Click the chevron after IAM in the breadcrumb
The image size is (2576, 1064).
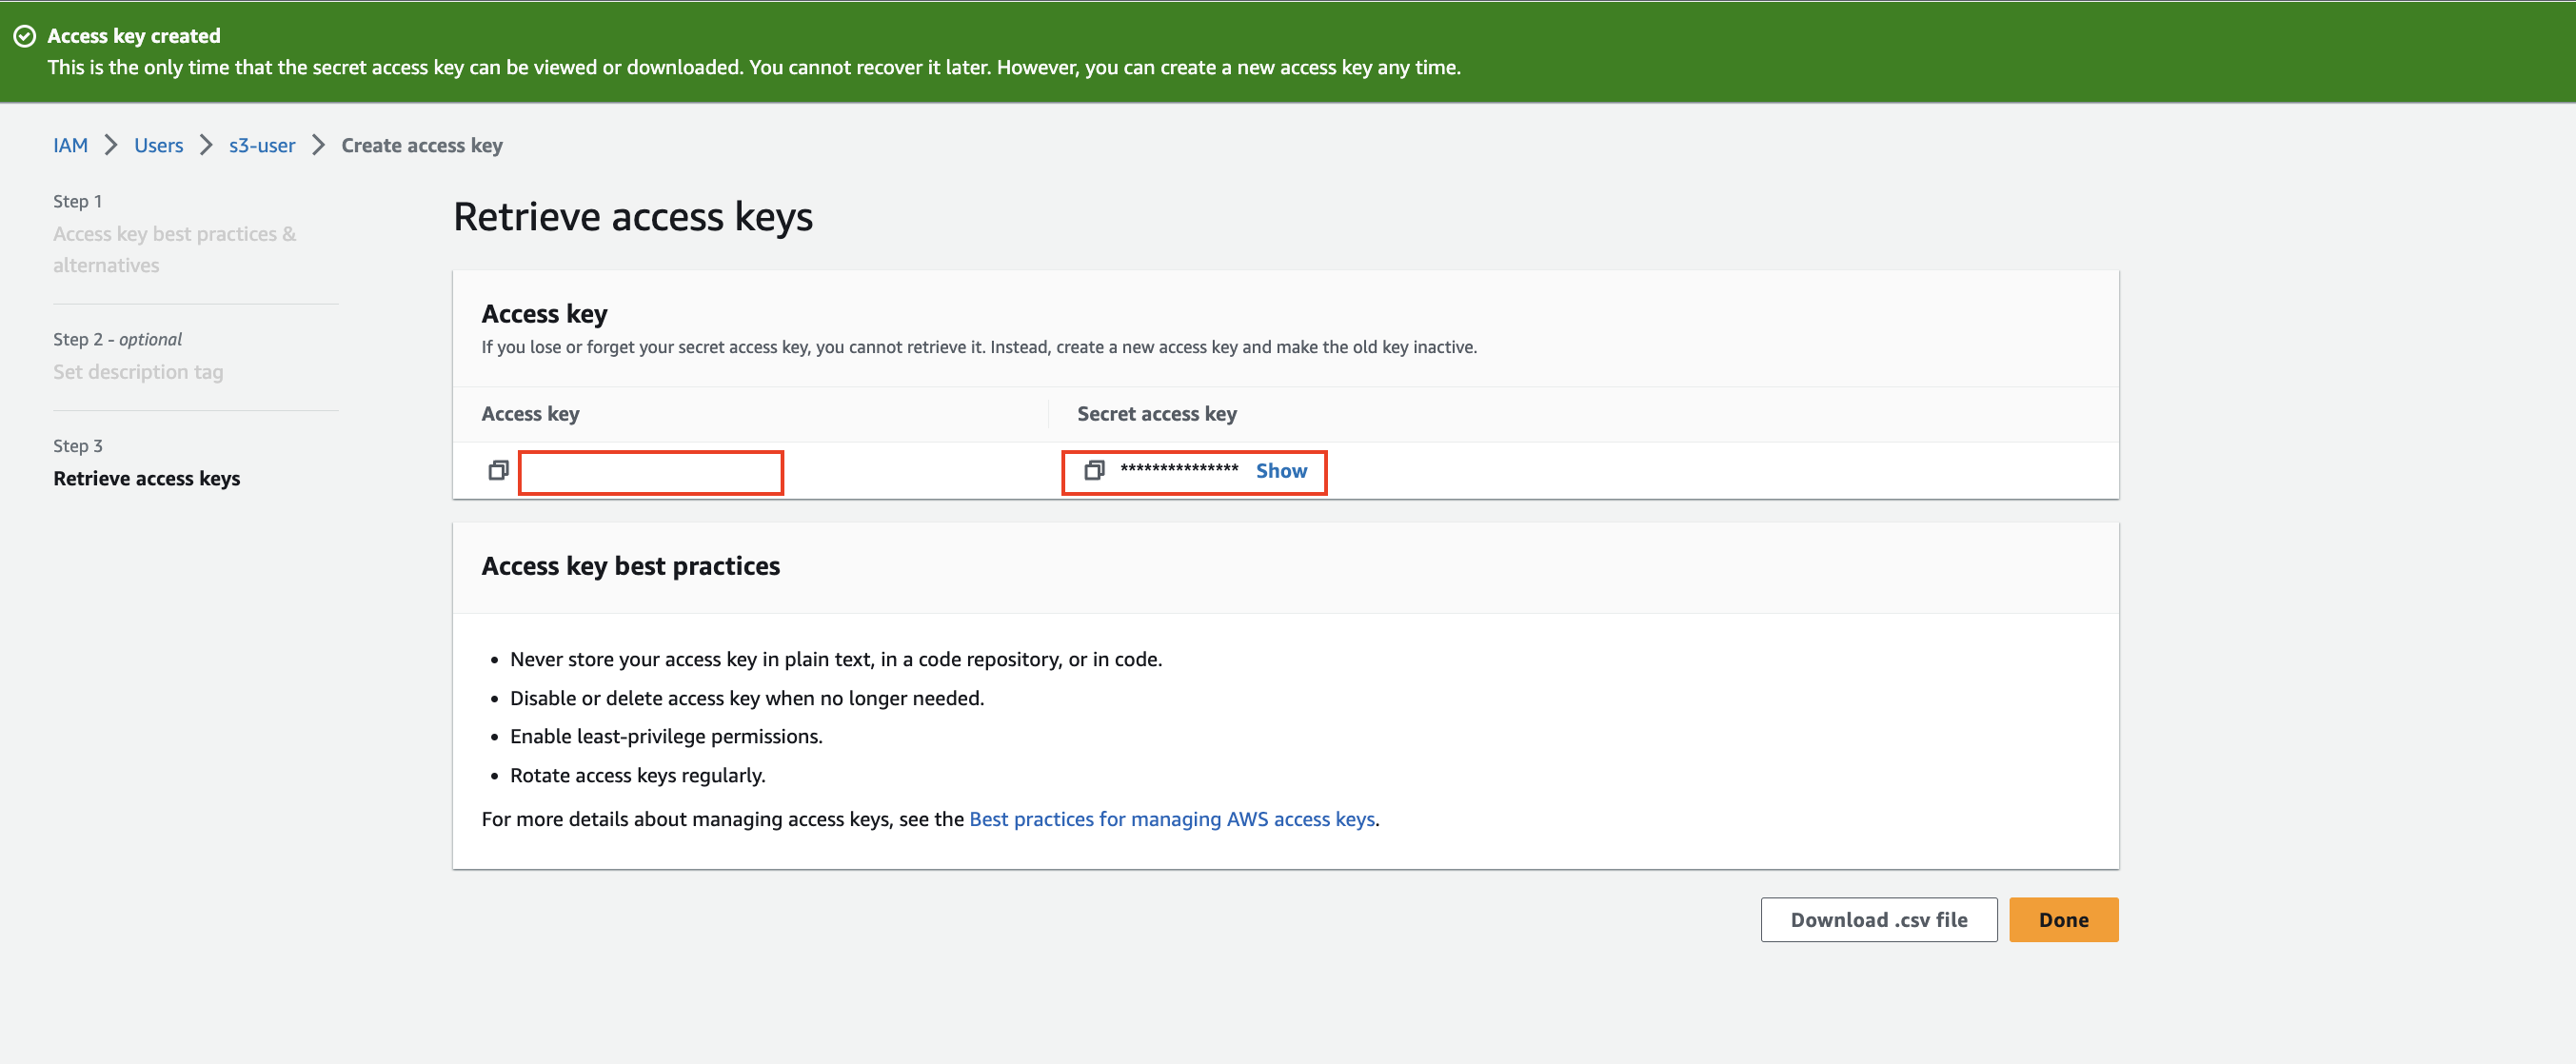(x=111, y=145)
